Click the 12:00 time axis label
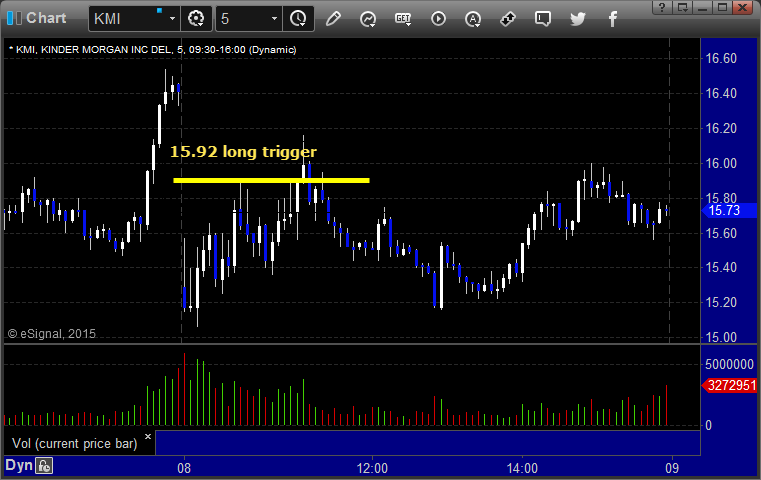 (372, 468)
